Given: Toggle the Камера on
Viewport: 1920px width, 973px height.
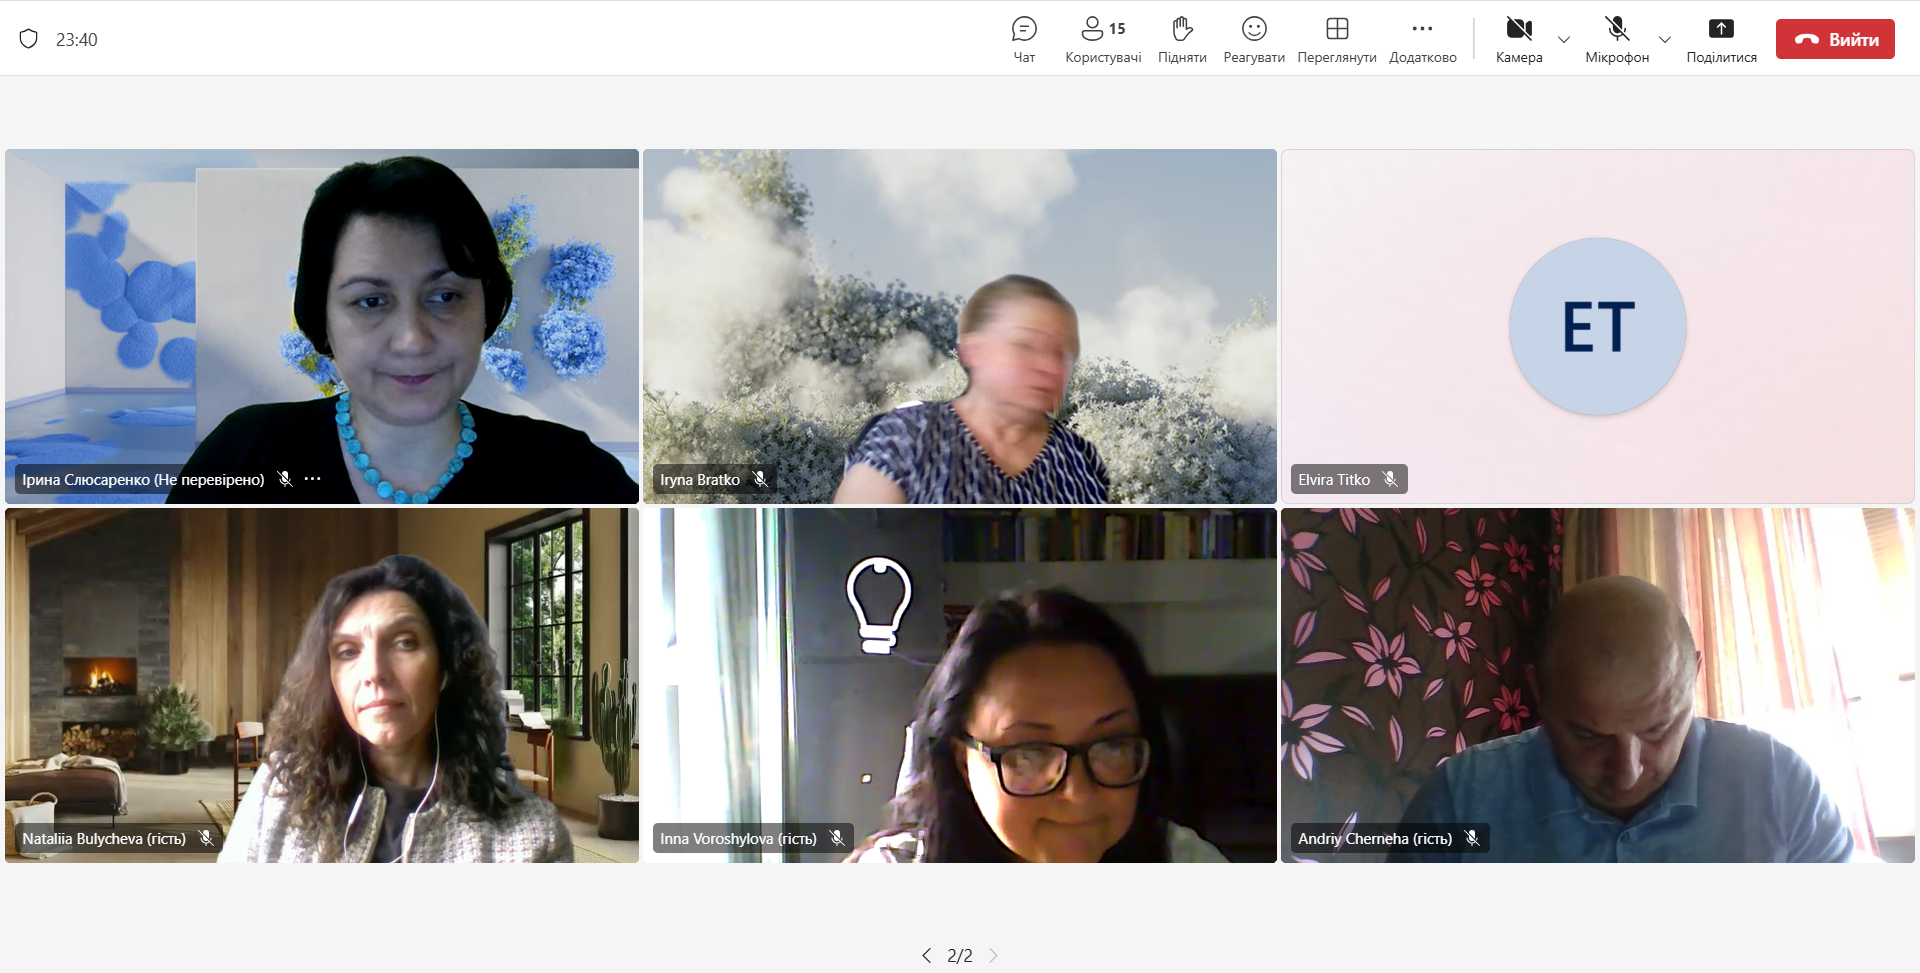Looking at the screenshot, I should tap(1519, 39).
